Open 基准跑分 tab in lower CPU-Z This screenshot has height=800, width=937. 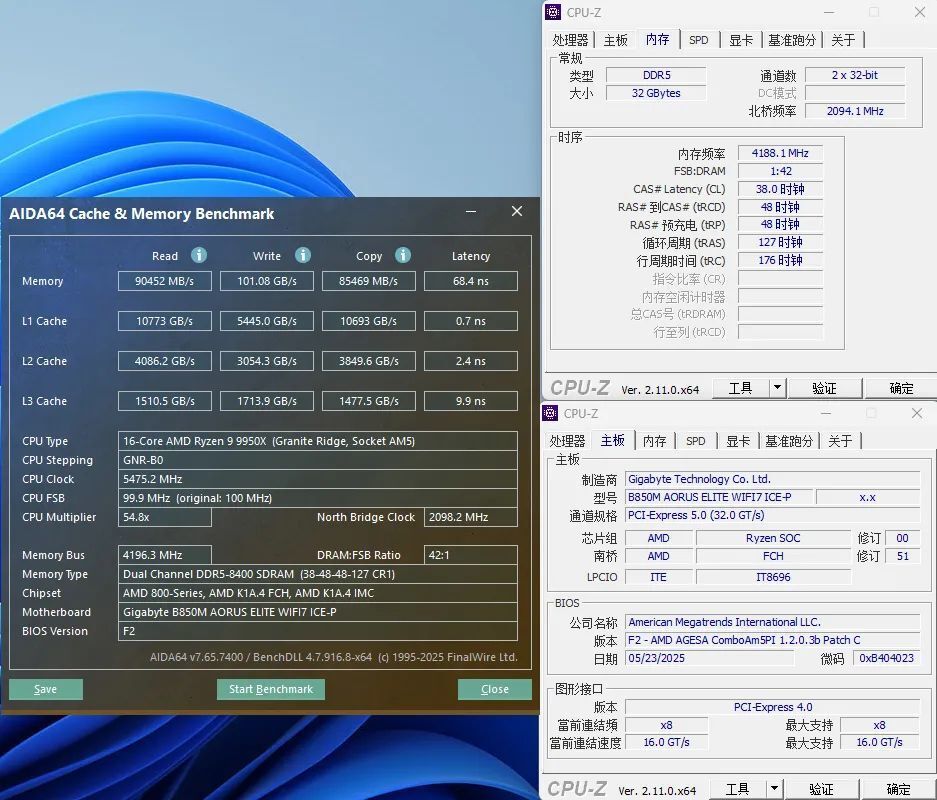(789, 441)
